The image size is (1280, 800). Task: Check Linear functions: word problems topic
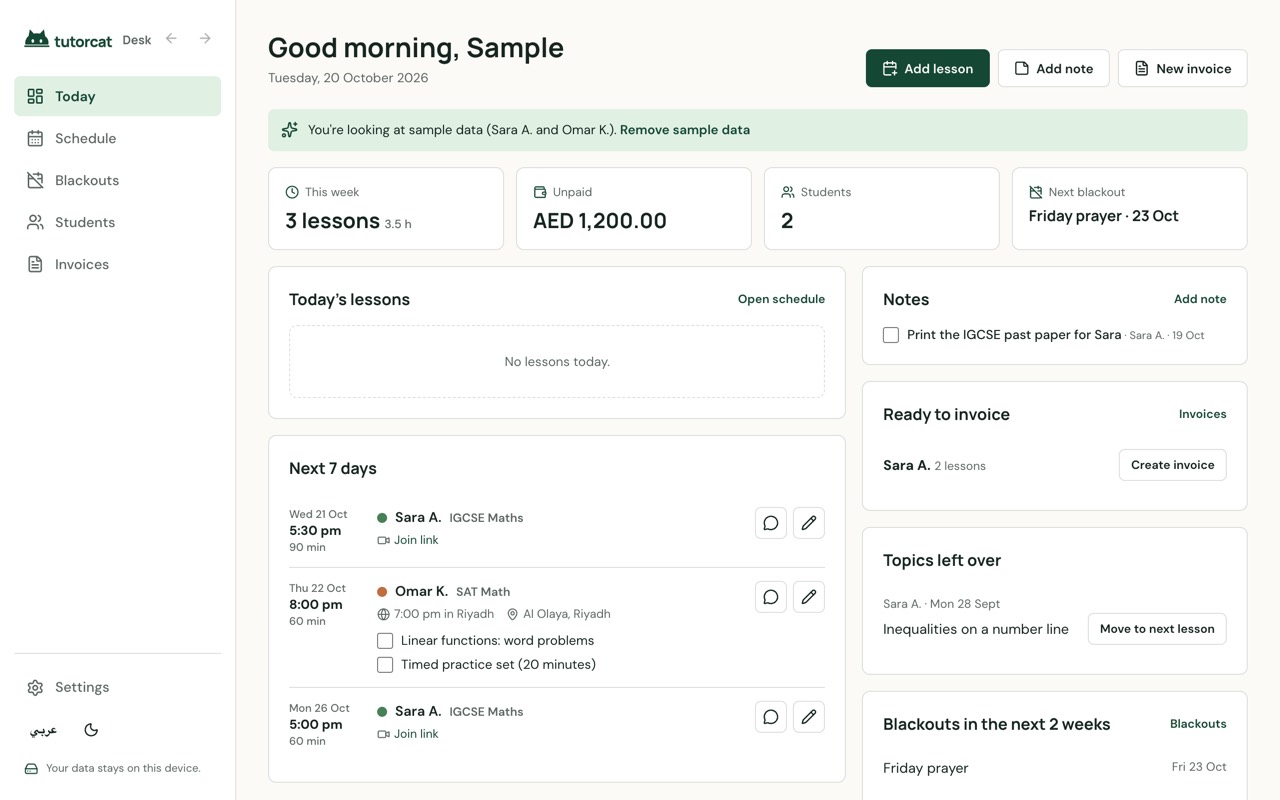[x=385, y=641]
